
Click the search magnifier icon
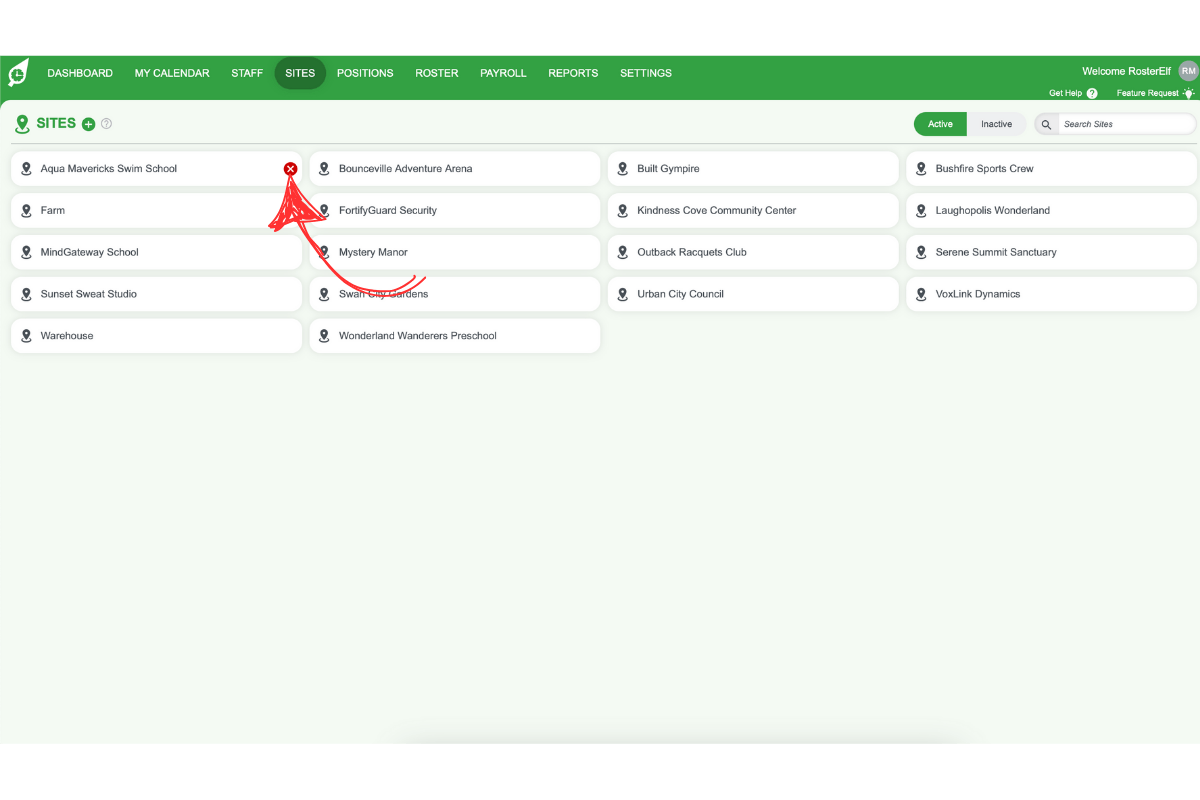[1046, 124]
